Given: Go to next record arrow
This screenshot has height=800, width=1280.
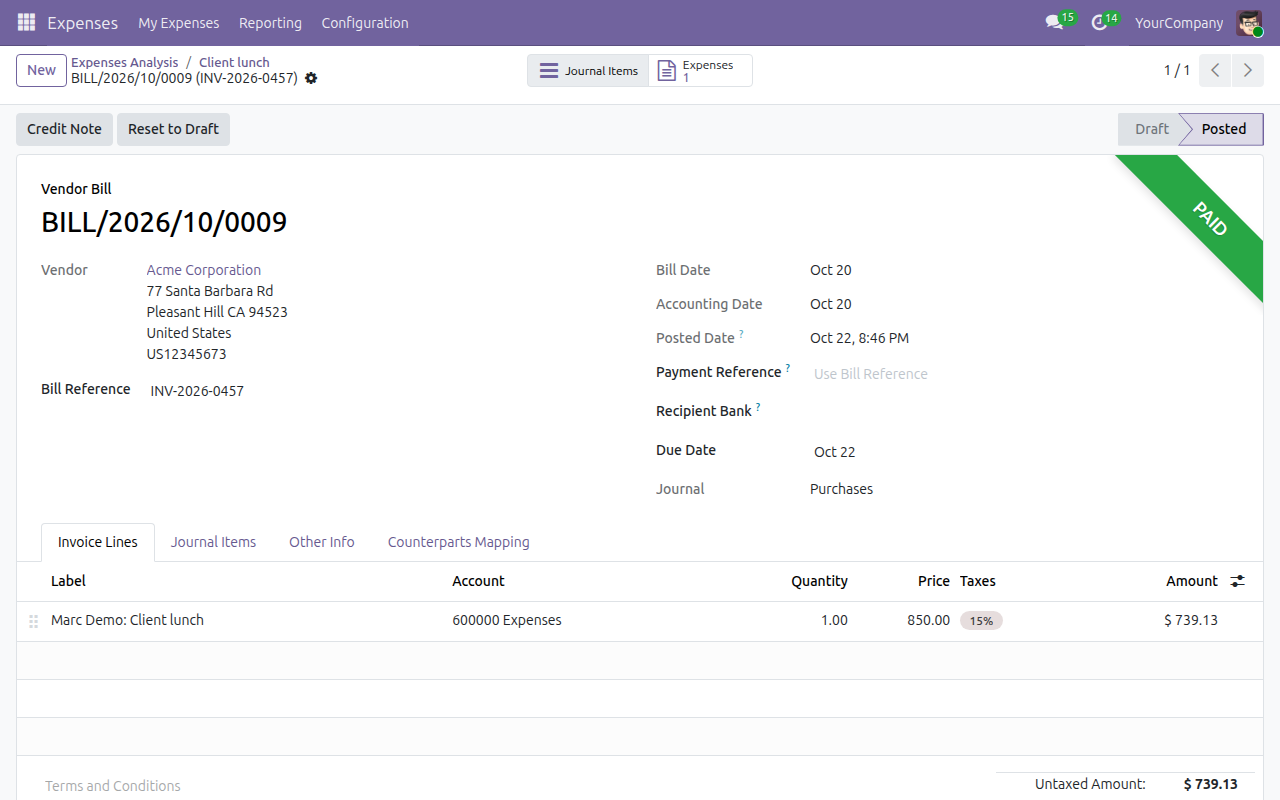Looking at the screenshot, I should [1247, 70].
